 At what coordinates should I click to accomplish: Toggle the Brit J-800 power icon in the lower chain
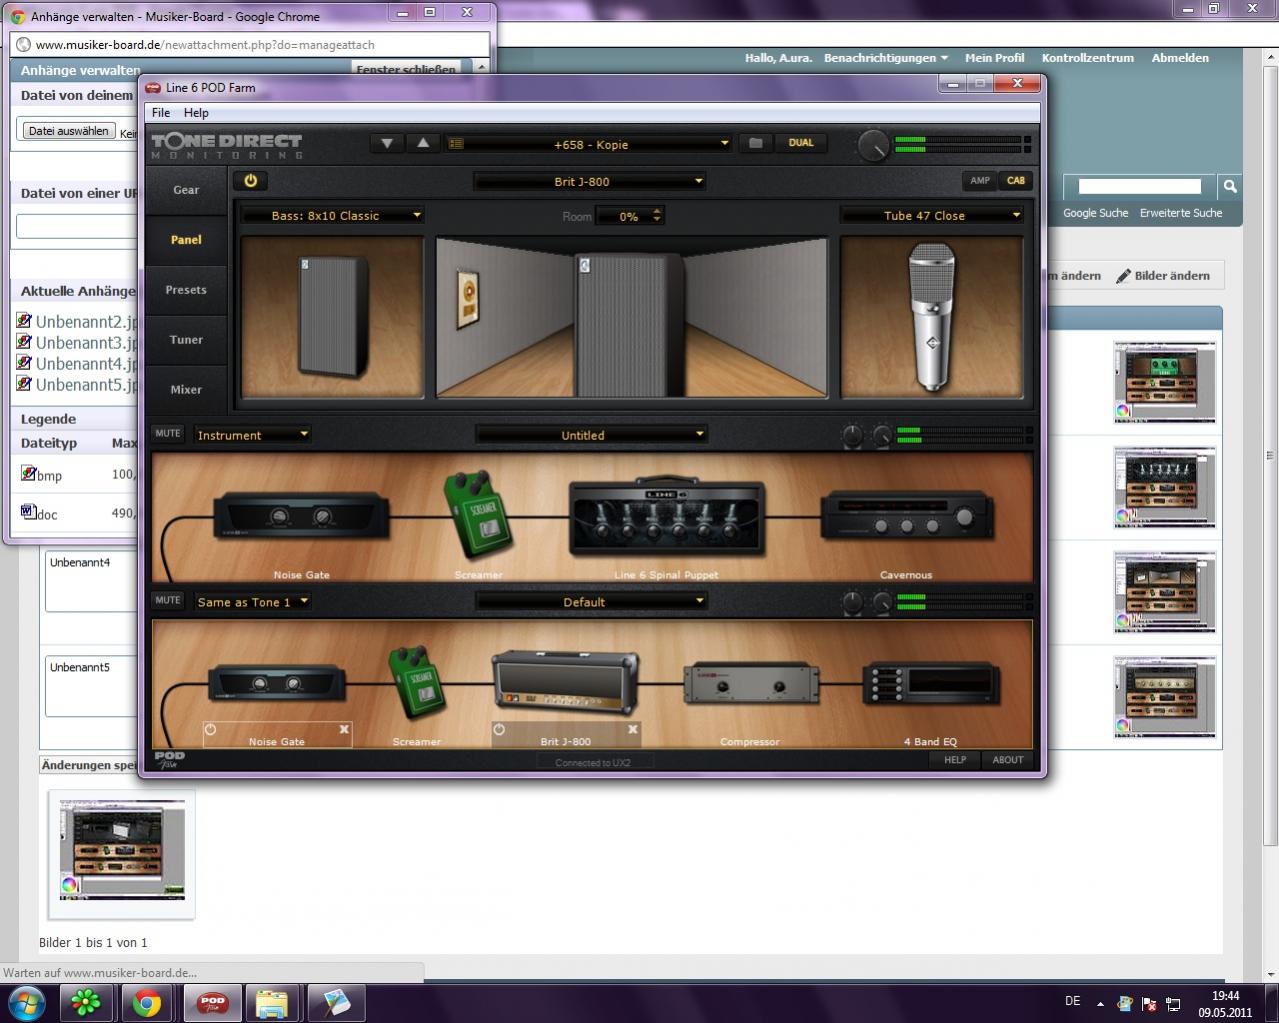point(499,730)
